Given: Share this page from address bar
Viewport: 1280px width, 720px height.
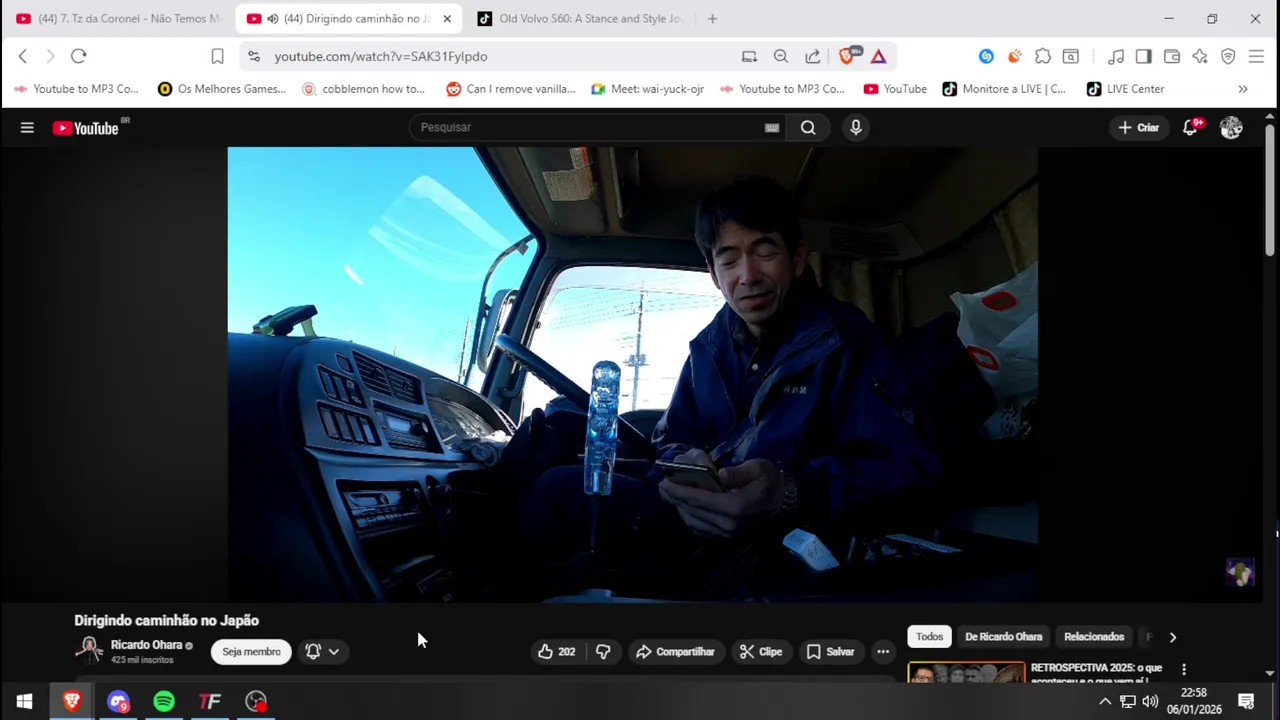Looking at the screenshot, I should (x=812, y=56).
